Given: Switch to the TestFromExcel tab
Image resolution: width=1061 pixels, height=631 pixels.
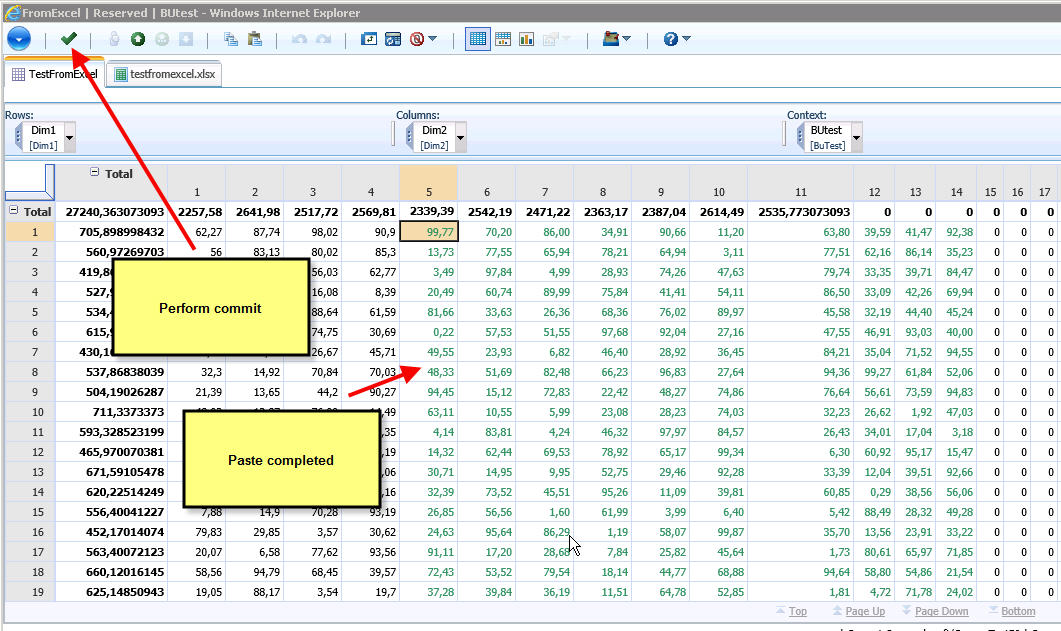Looking at the screenshot, I should pyautogui.click(x=55, y=74).
